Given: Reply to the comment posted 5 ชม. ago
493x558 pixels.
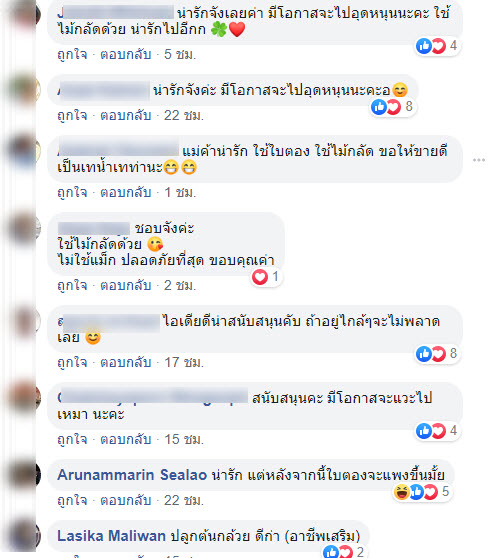Looking at the screenshot, I should (126, 54).
